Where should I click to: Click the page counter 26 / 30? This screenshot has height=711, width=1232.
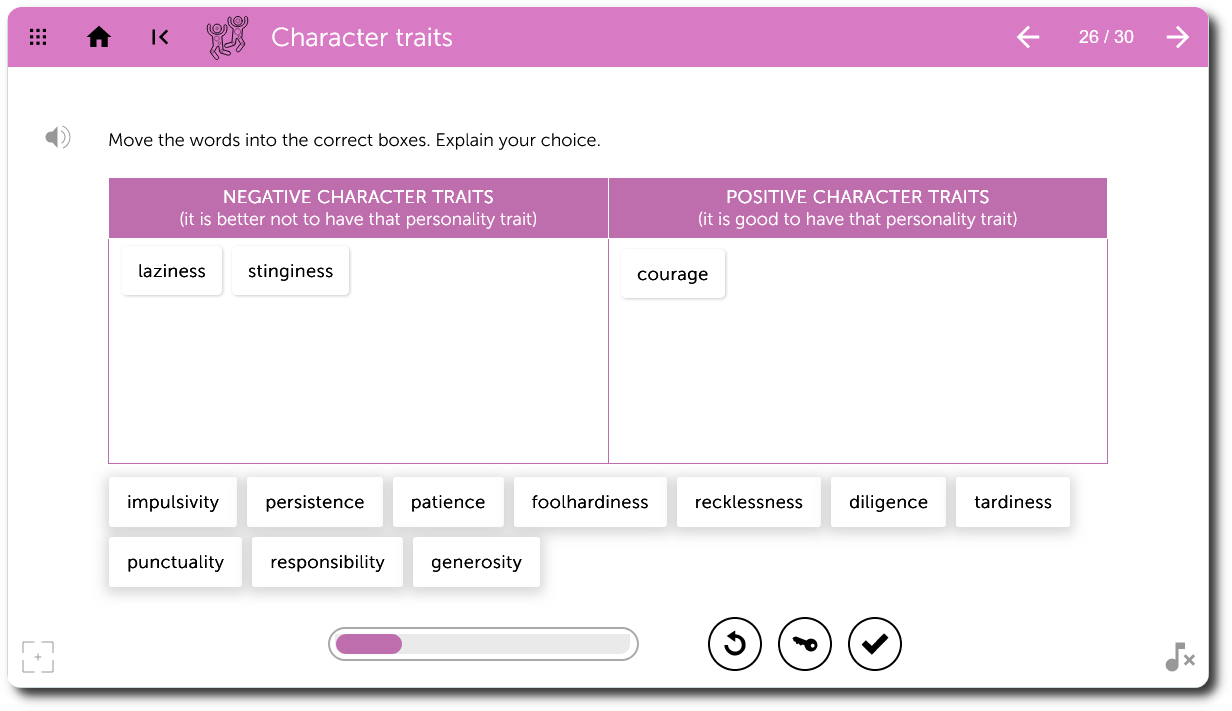[x=1106, y=38]
